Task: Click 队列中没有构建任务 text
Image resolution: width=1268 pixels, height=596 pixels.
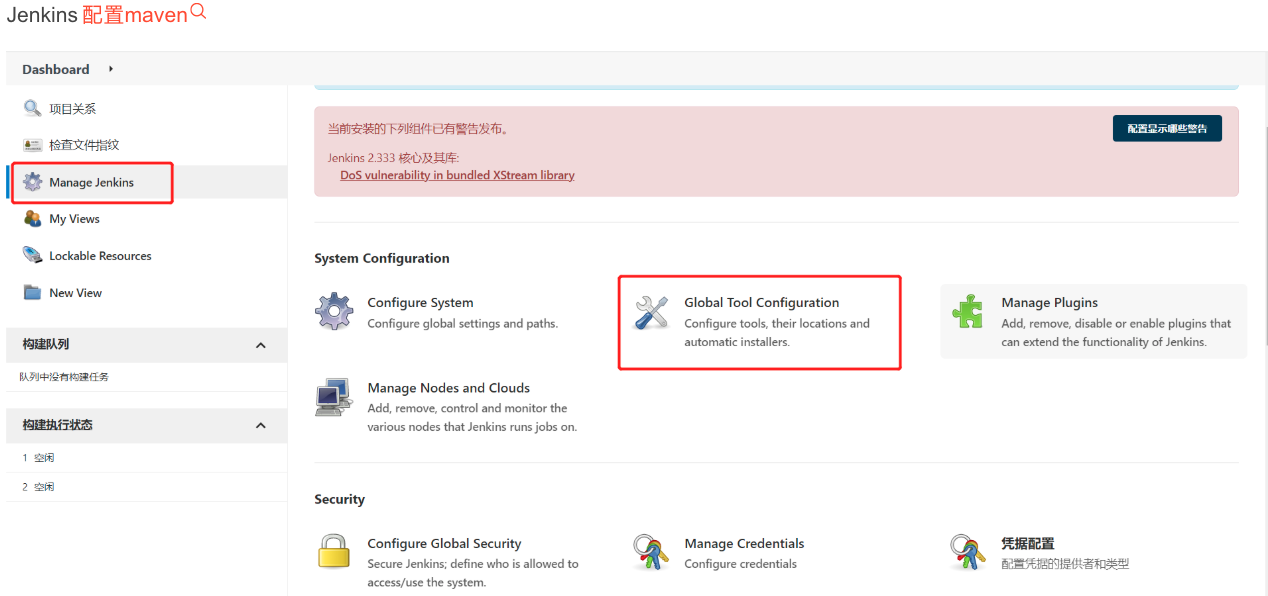Action: (x=64, y=377)
